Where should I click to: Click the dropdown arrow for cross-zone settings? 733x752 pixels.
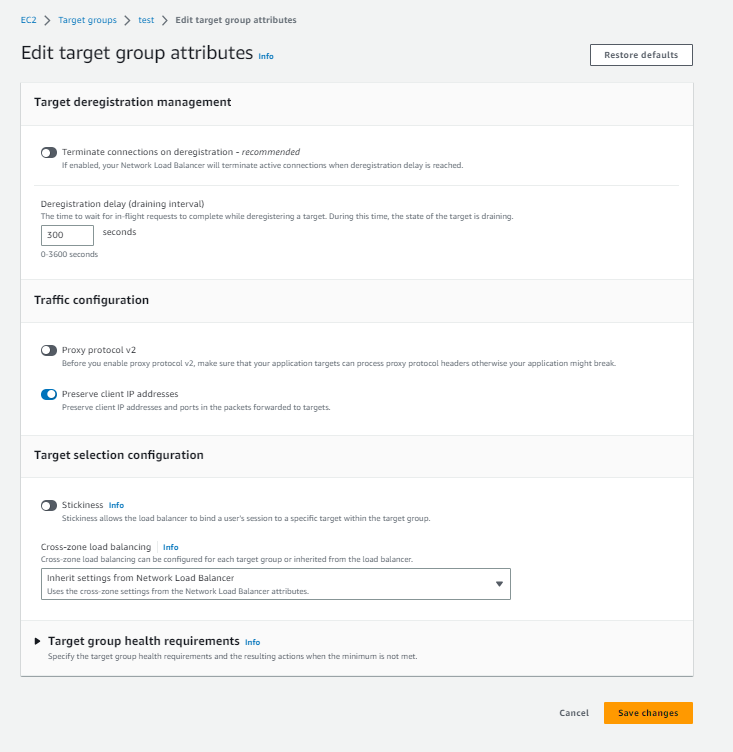(x=499, y=584)
